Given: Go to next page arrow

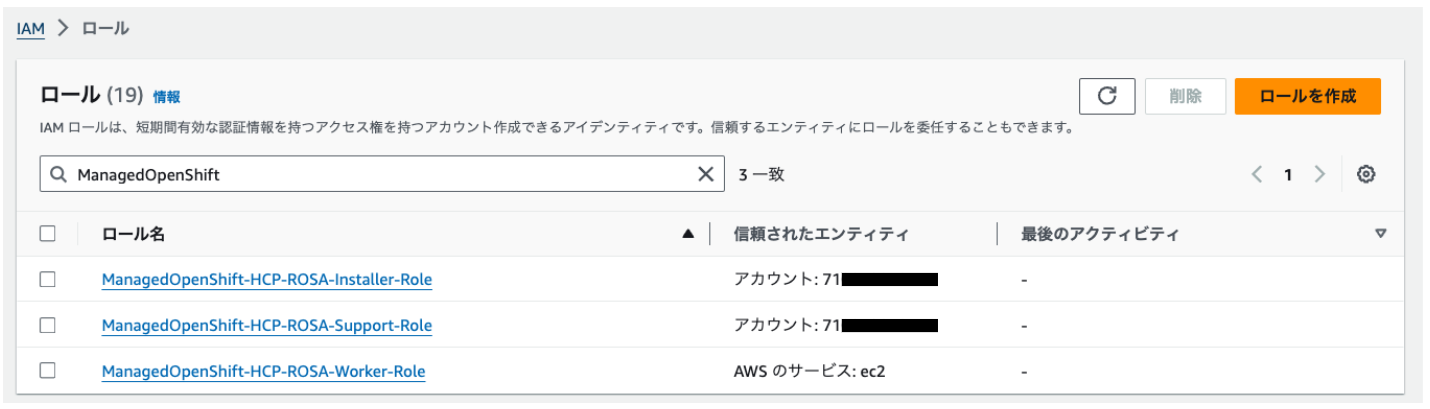Looking at the screenshot, I should (1320, 174).
